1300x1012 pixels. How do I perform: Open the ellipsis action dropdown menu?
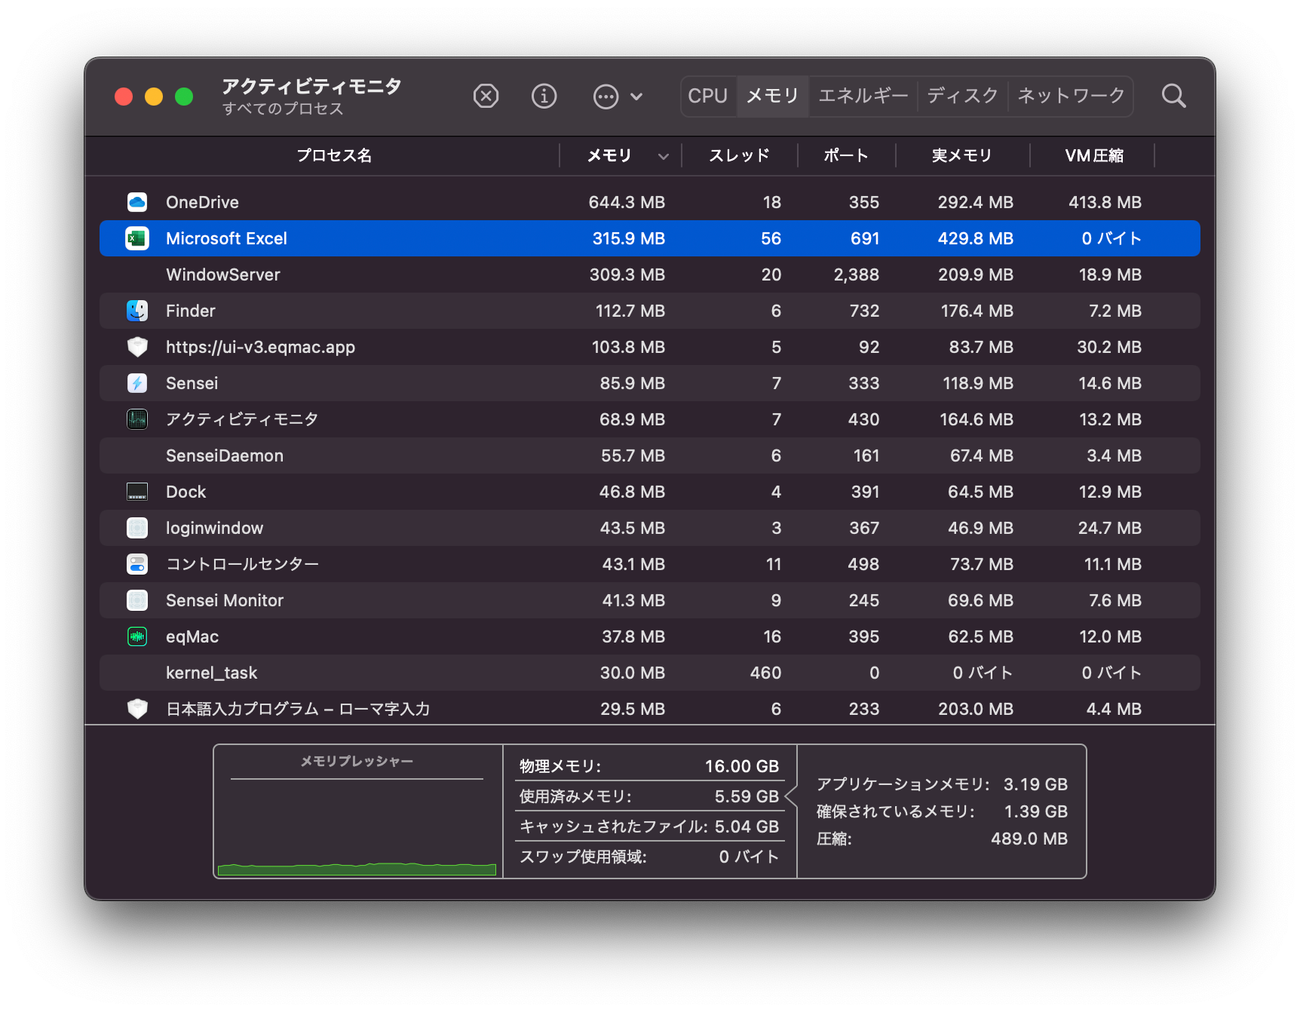tap(606, 96)
